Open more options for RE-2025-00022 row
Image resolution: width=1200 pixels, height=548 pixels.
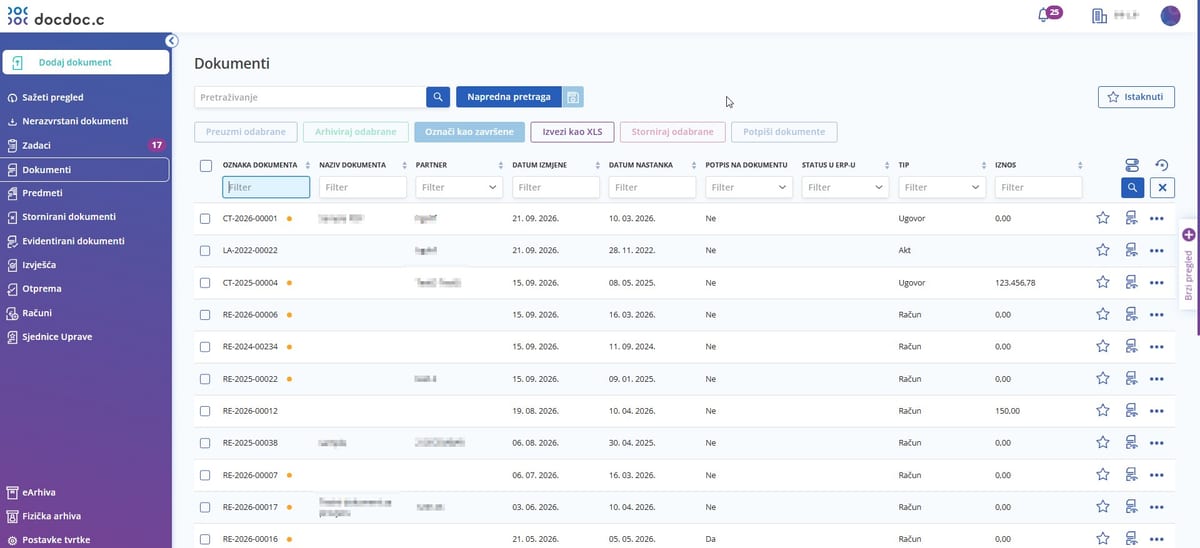coord(1158,378)
